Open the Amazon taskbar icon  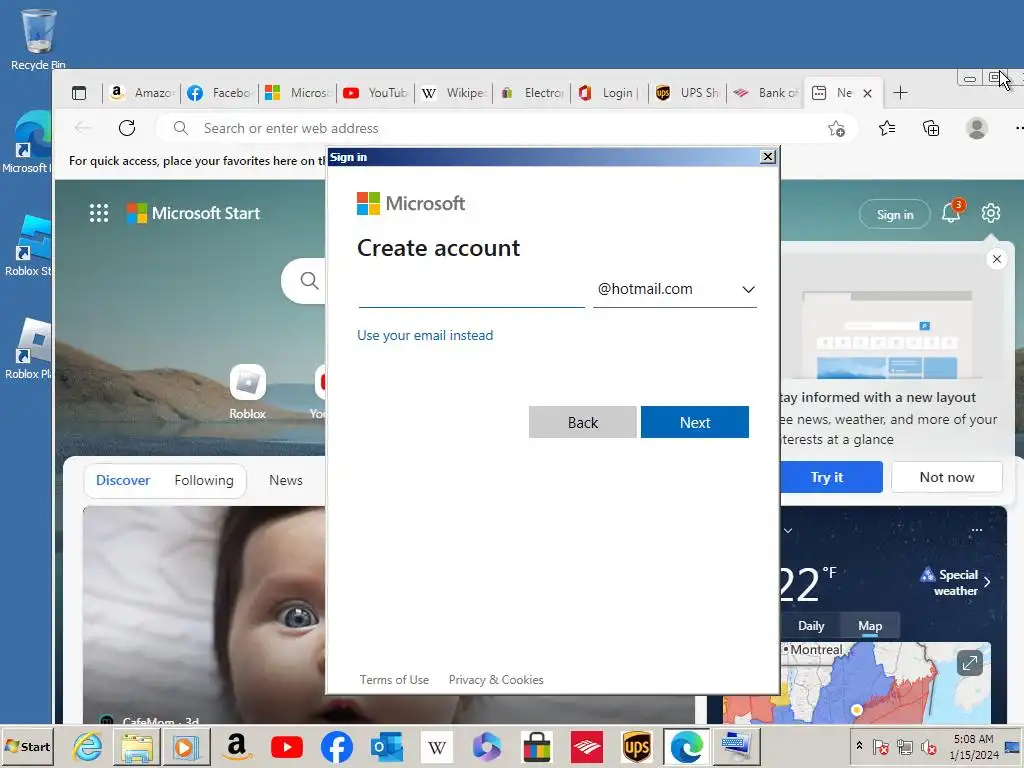(x=236, y=746)
